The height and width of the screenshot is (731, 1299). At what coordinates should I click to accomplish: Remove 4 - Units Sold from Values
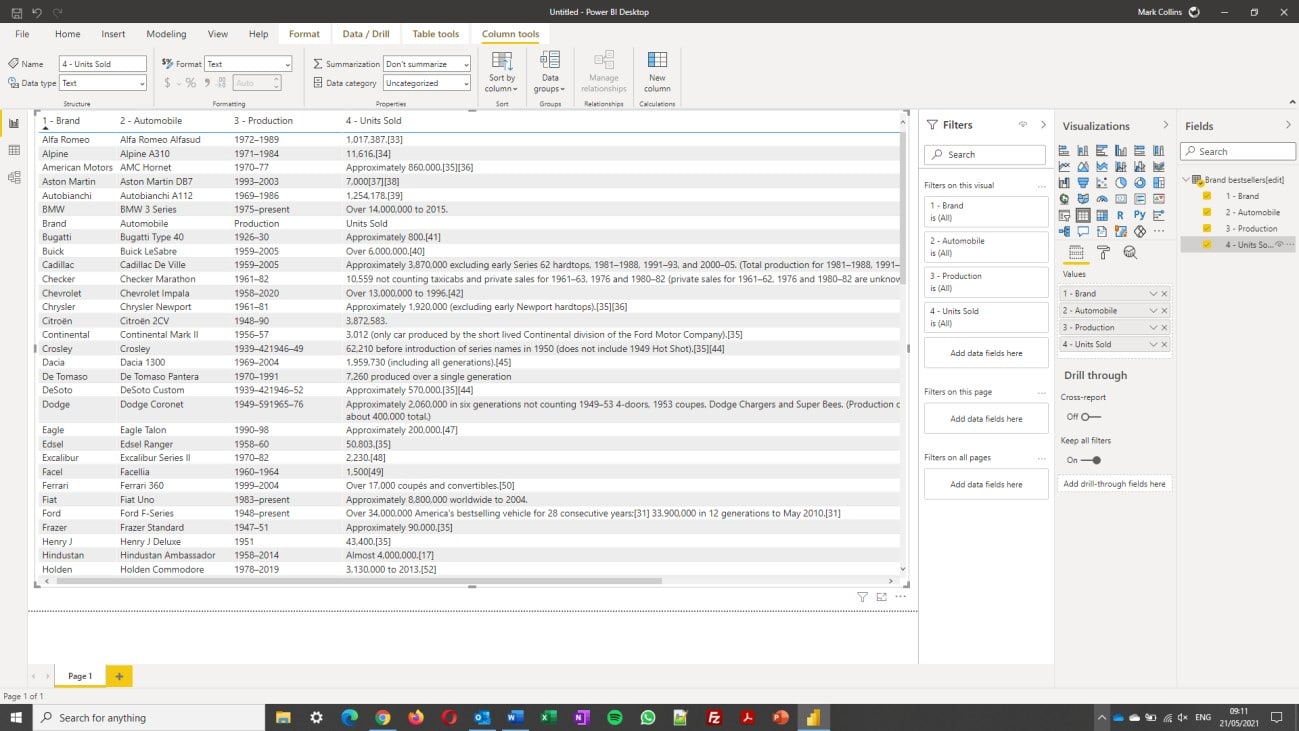click(x=1165, y=344)
